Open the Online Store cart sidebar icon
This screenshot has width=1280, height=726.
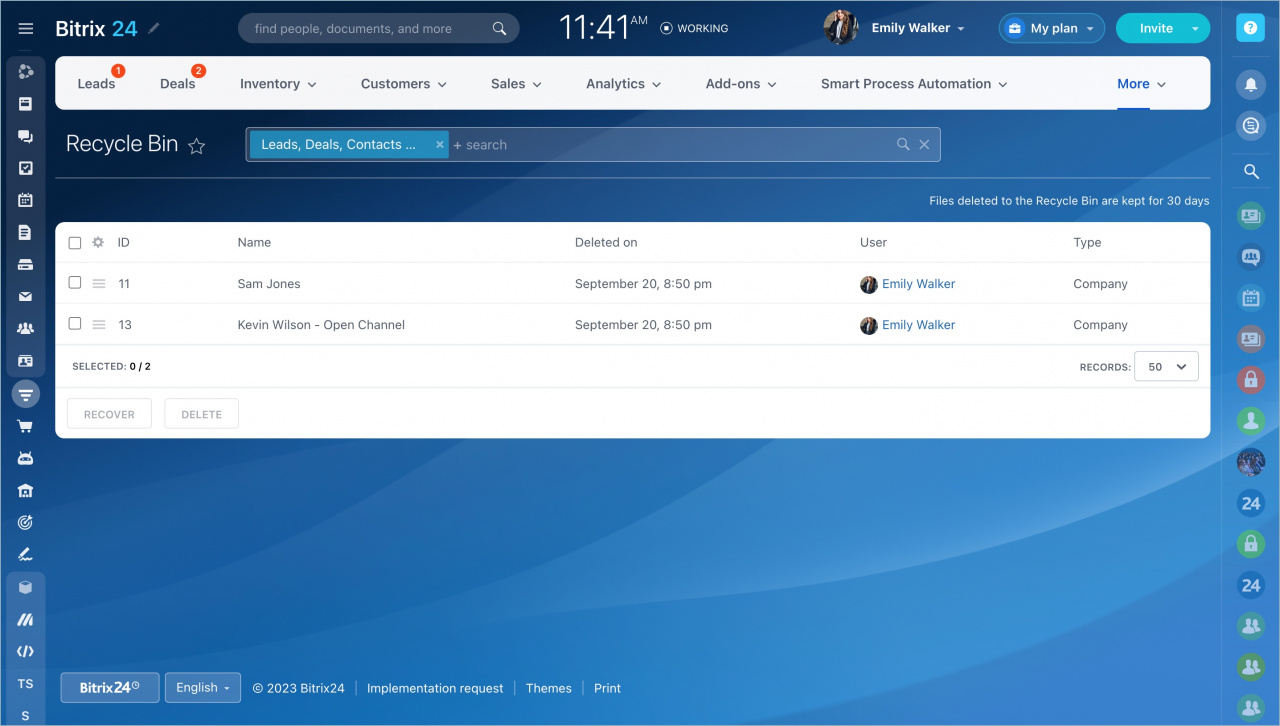pos(26,426)
